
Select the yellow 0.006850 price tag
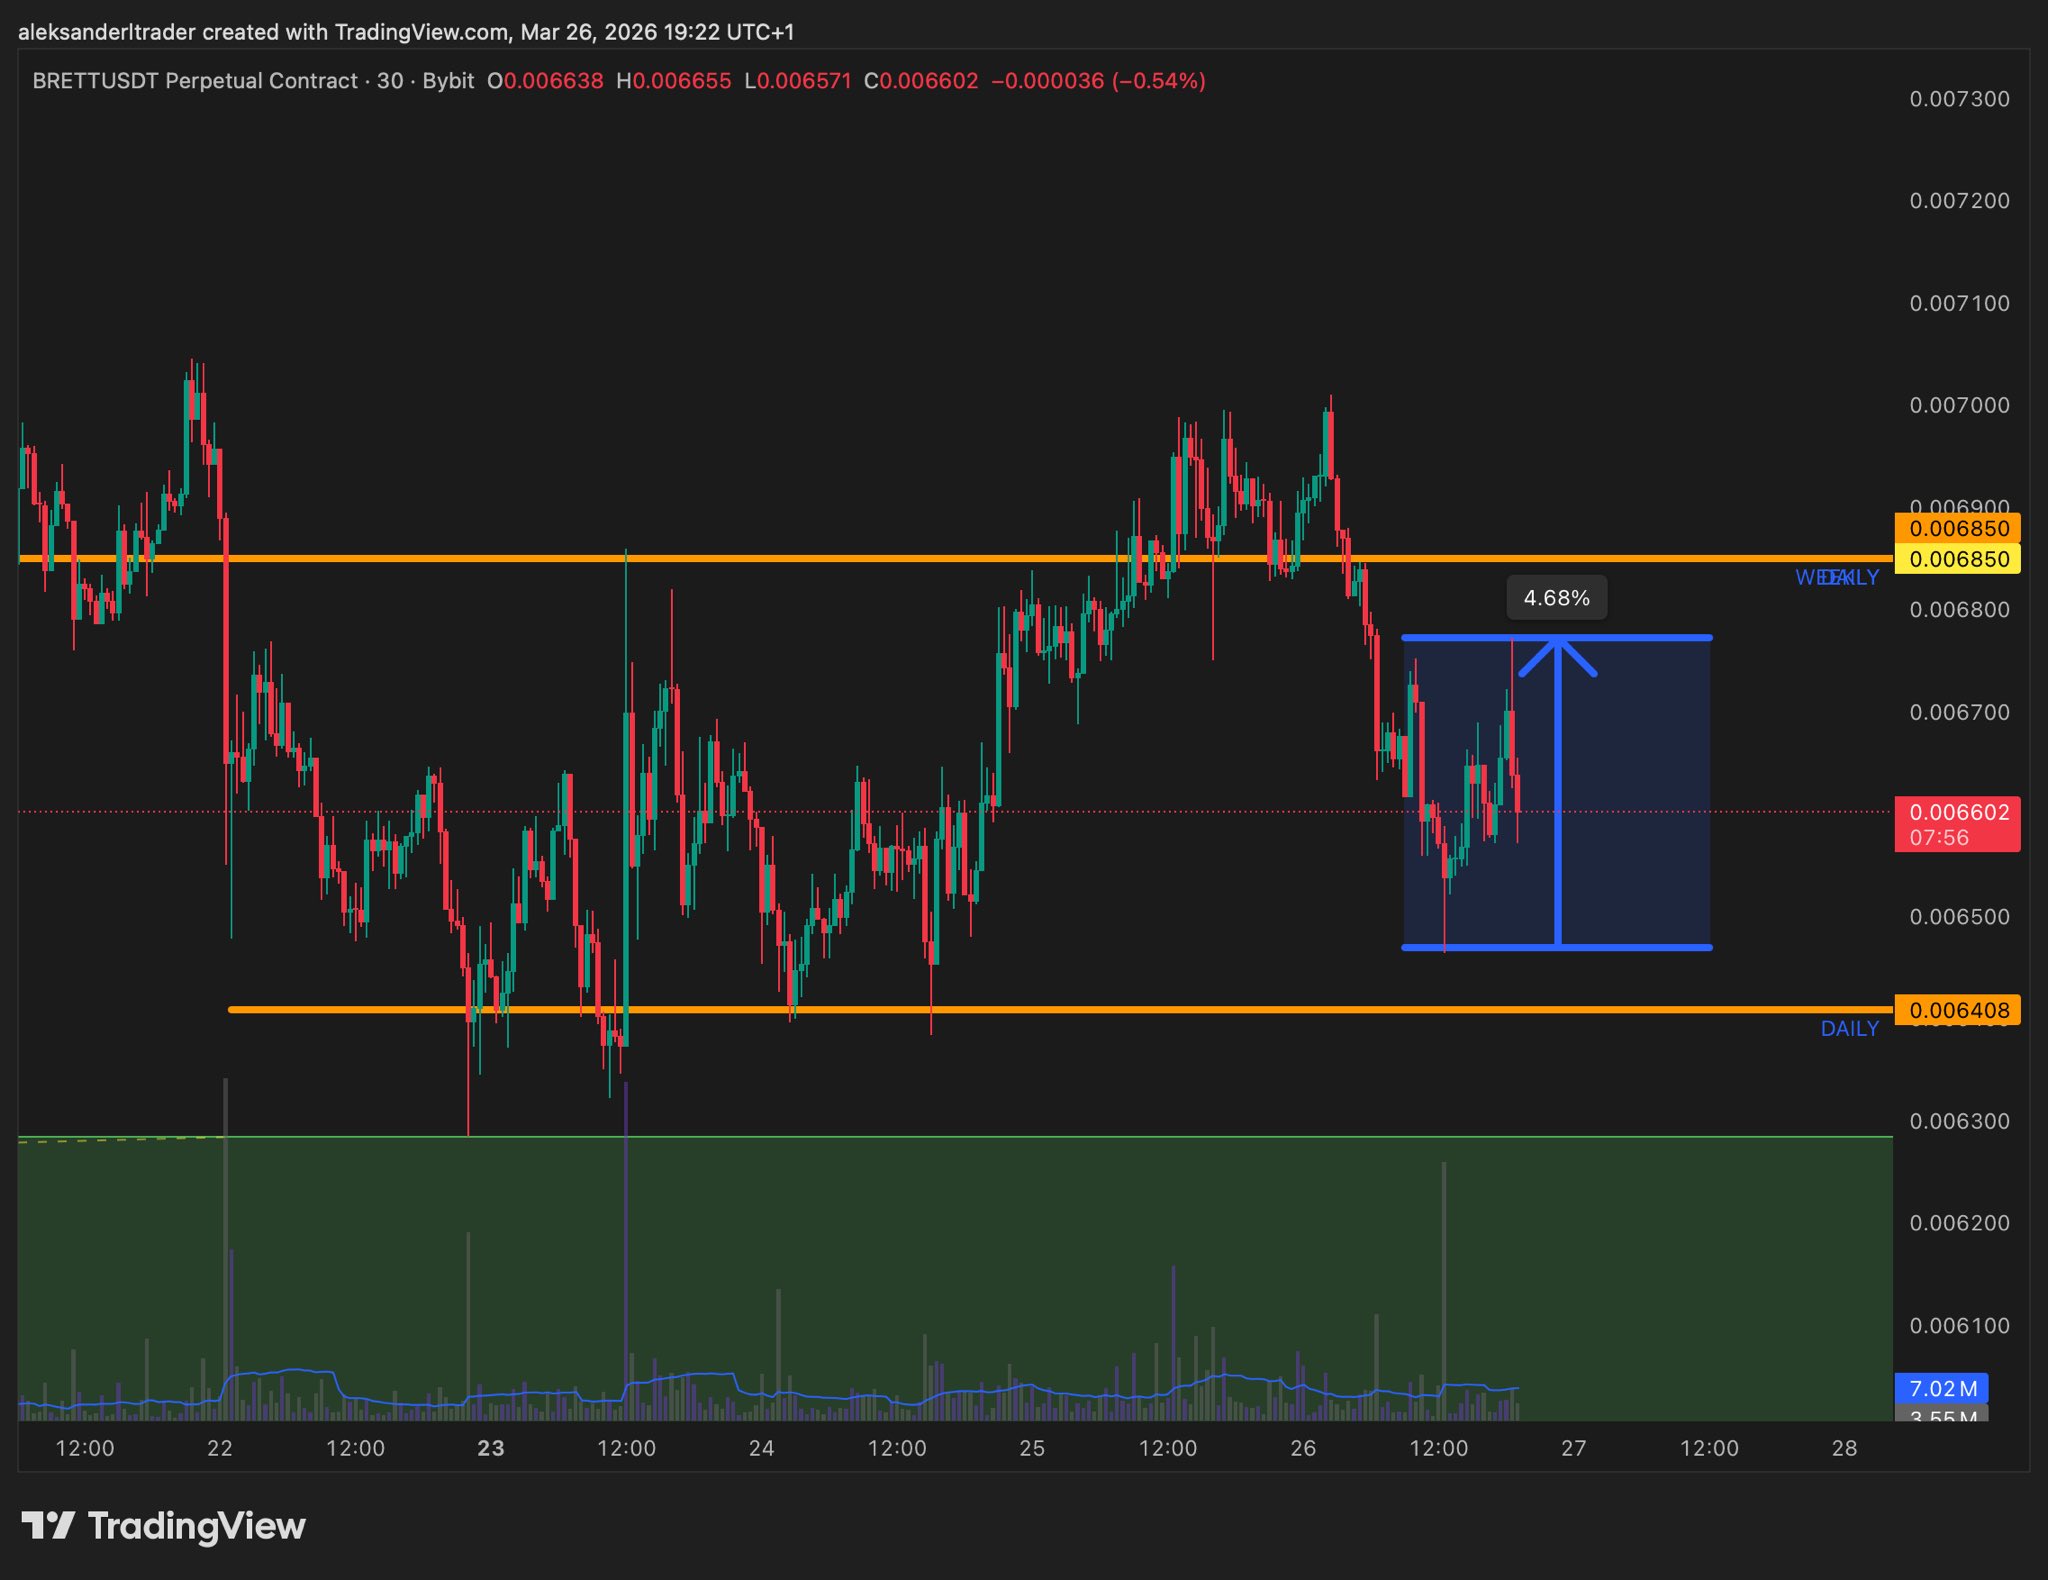[1956, 559]
